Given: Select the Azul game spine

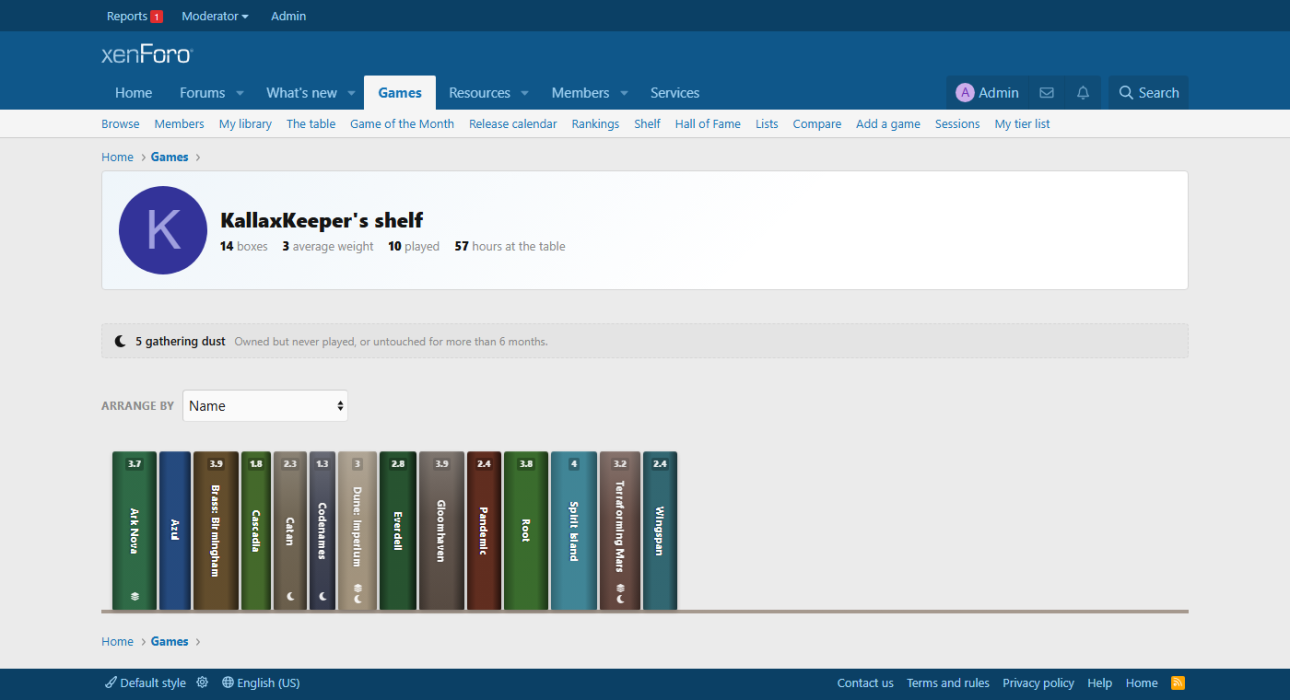Looking at the screenshot, I should point(175,530).
